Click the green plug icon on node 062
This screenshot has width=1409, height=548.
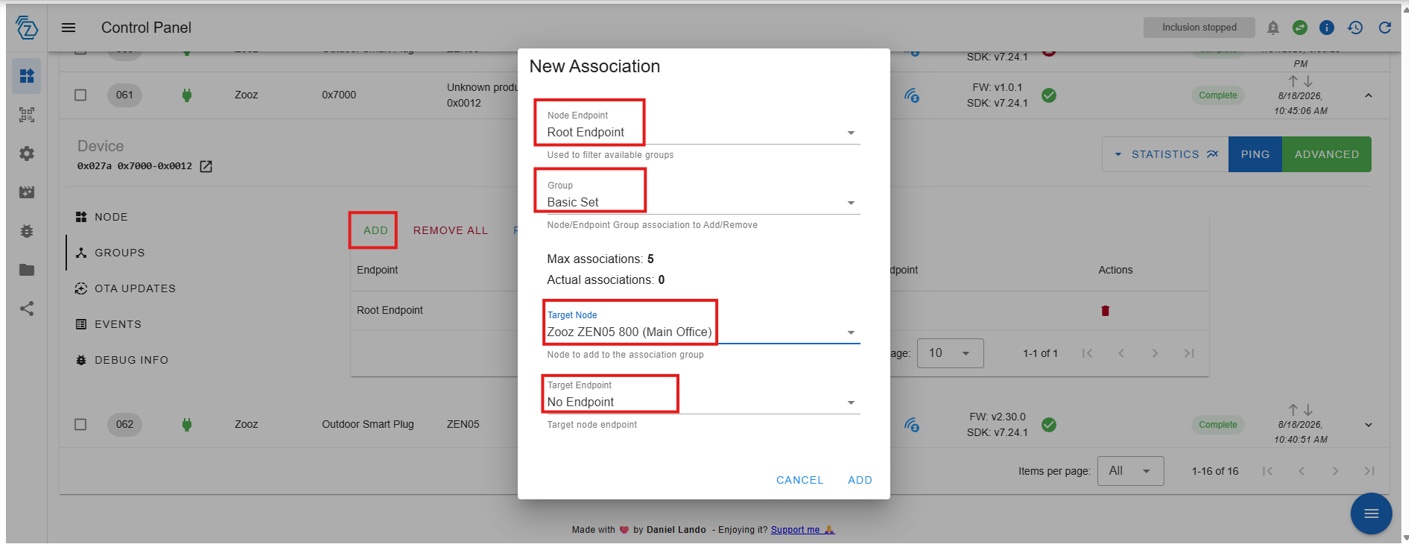186,424
